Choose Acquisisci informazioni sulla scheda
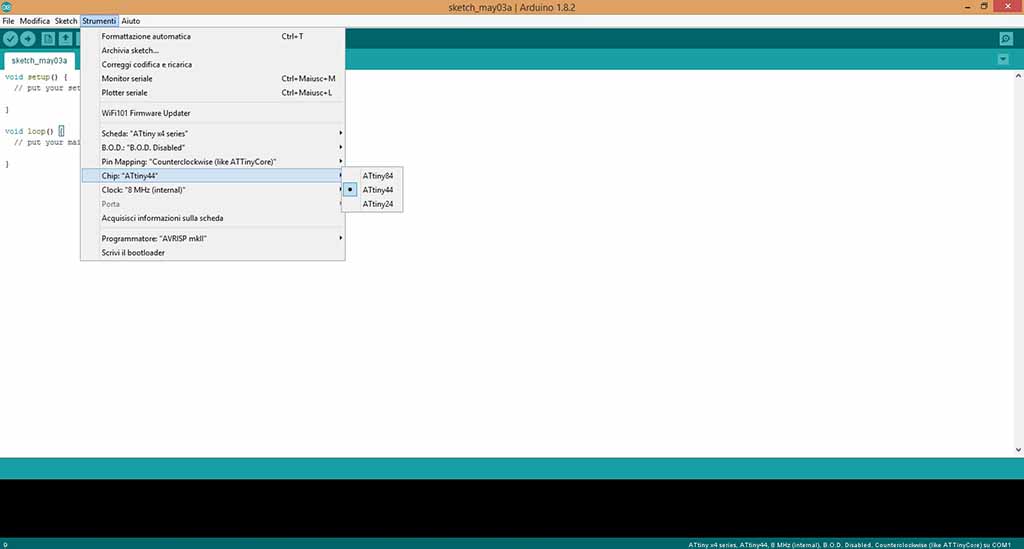The image size is (1024, 549). 212,218
